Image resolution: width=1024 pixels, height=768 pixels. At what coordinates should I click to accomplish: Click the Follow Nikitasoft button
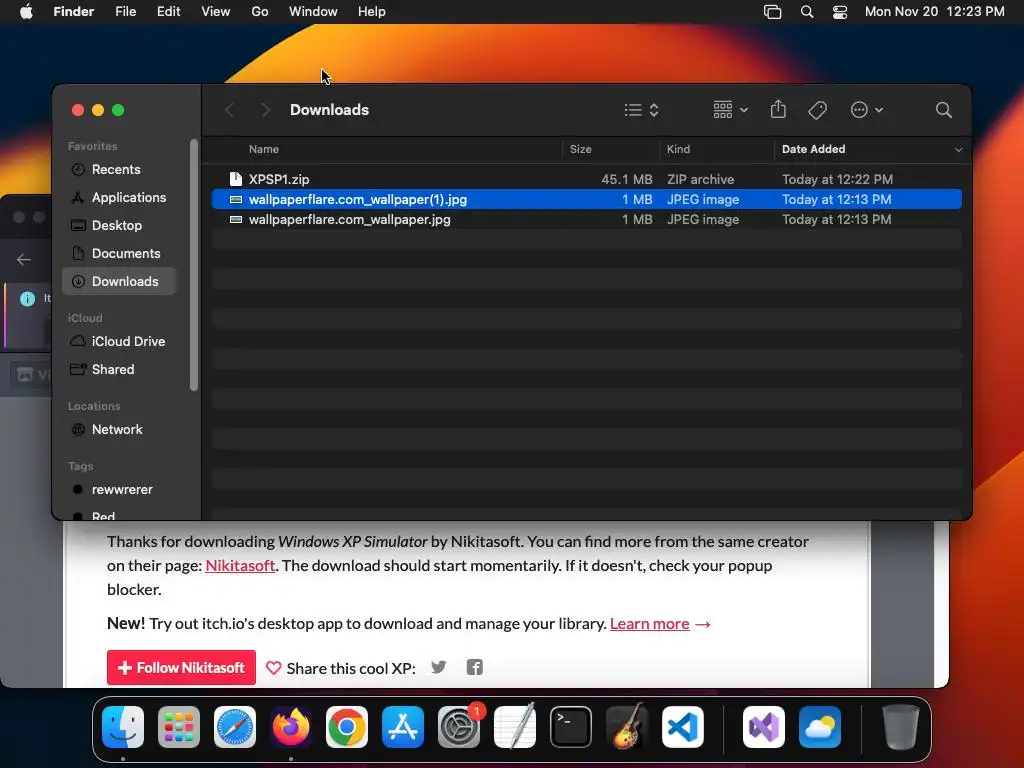point(182,667)
